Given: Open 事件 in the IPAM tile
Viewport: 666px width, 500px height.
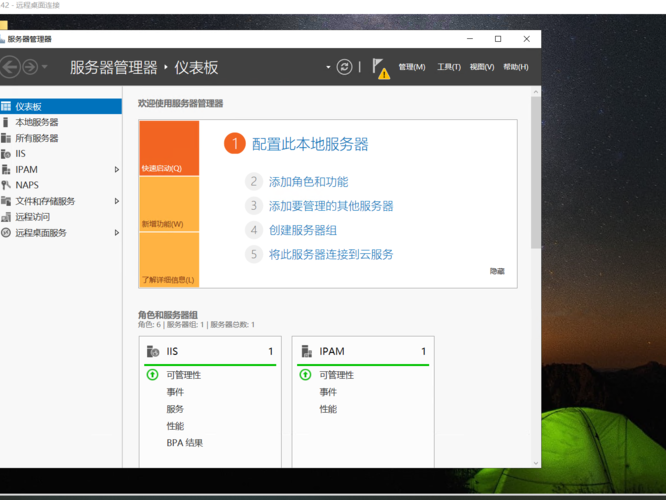Looking at the screenshot, I should (328, 392).
